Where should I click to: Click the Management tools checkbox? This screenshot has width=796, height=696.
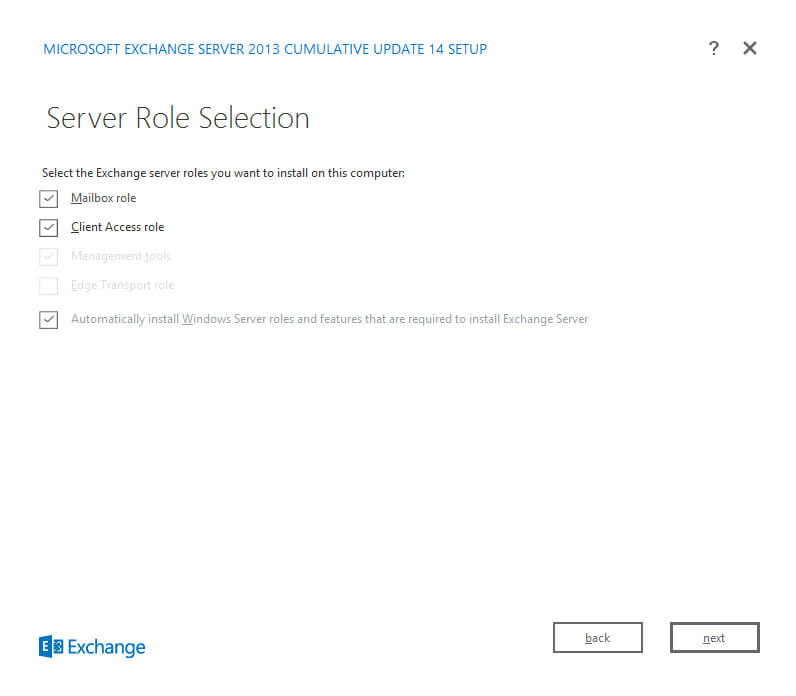pos(49,256)
